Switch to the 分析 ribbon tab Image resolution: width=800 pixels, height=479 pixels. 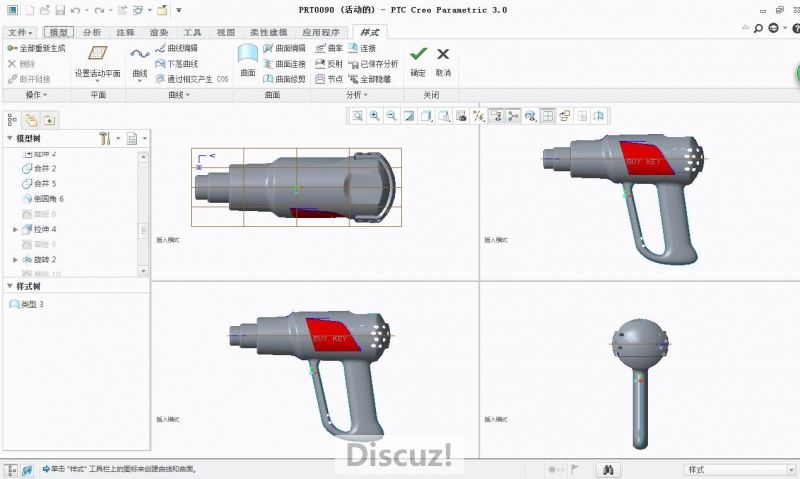[x=91, y=32]
